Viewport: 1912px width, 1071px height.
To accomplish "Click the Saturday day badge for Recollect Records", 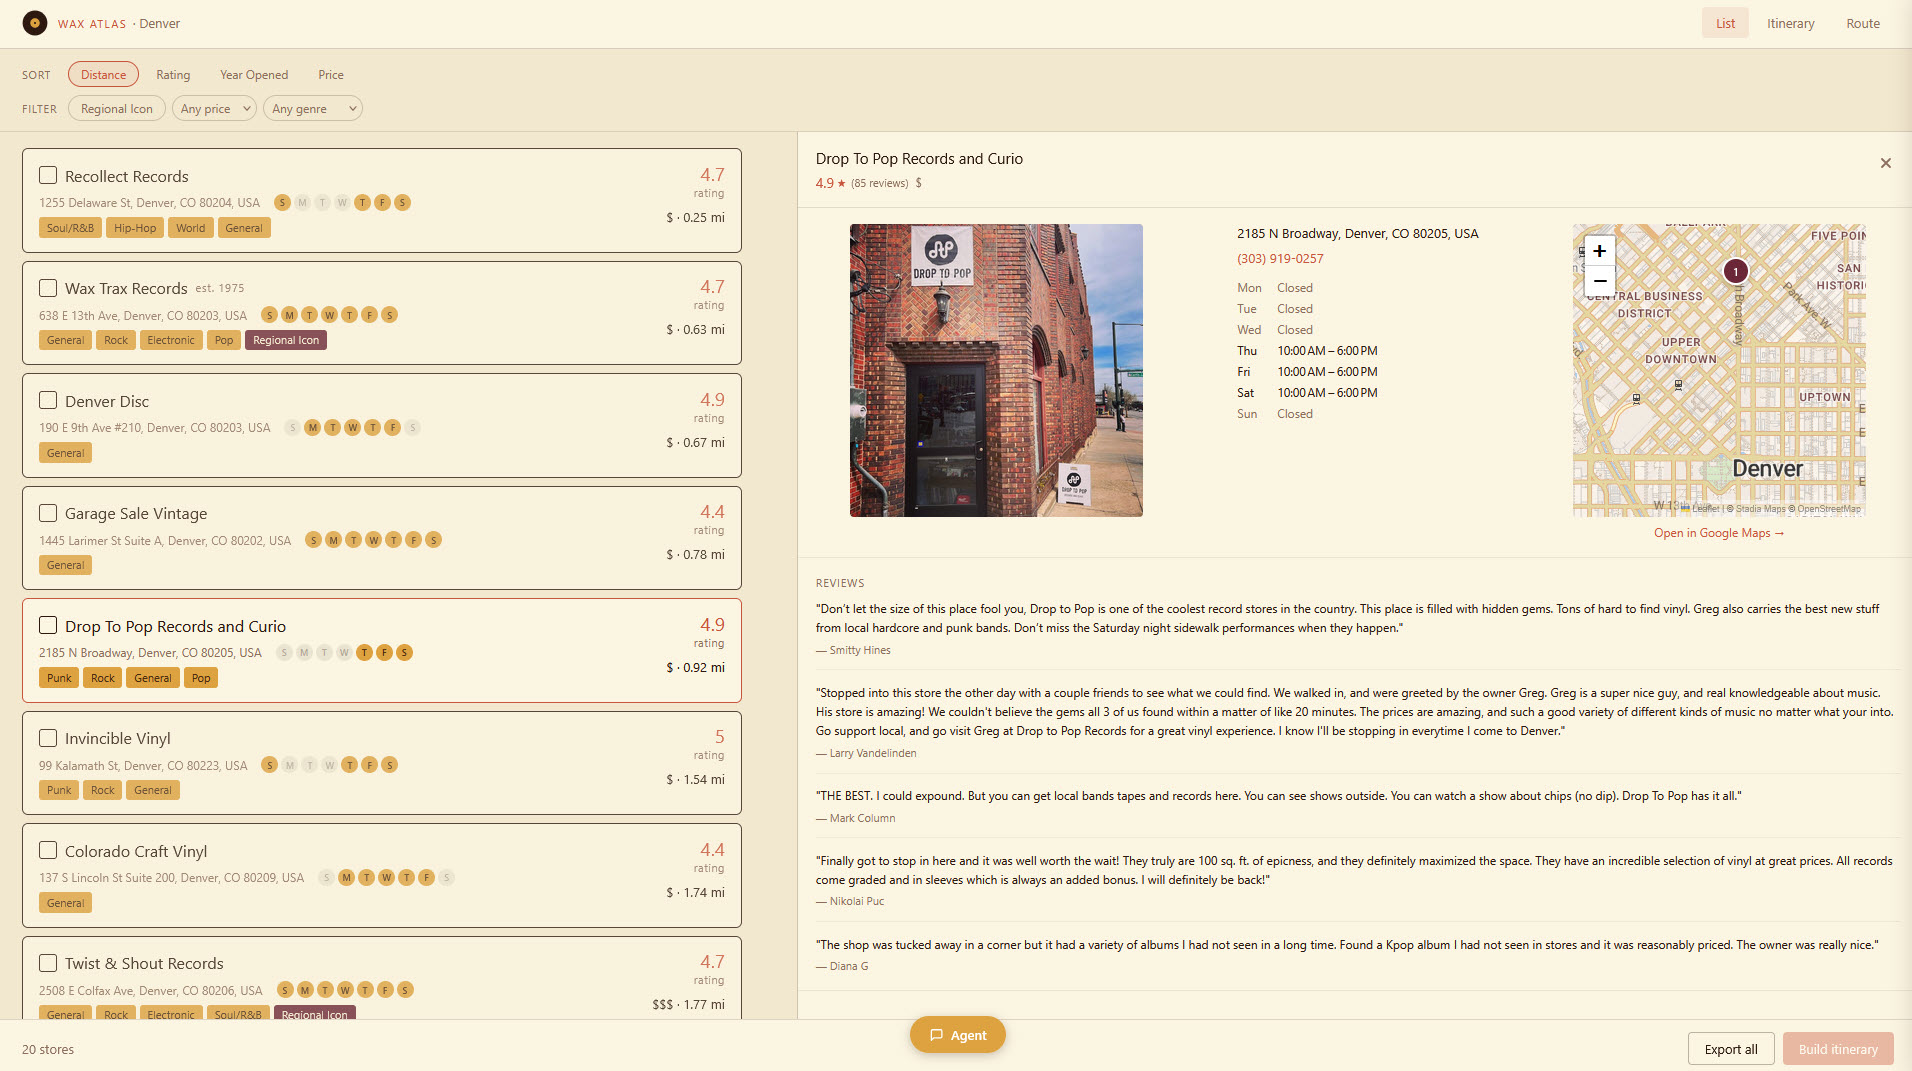I will click(x=402, y=203).
